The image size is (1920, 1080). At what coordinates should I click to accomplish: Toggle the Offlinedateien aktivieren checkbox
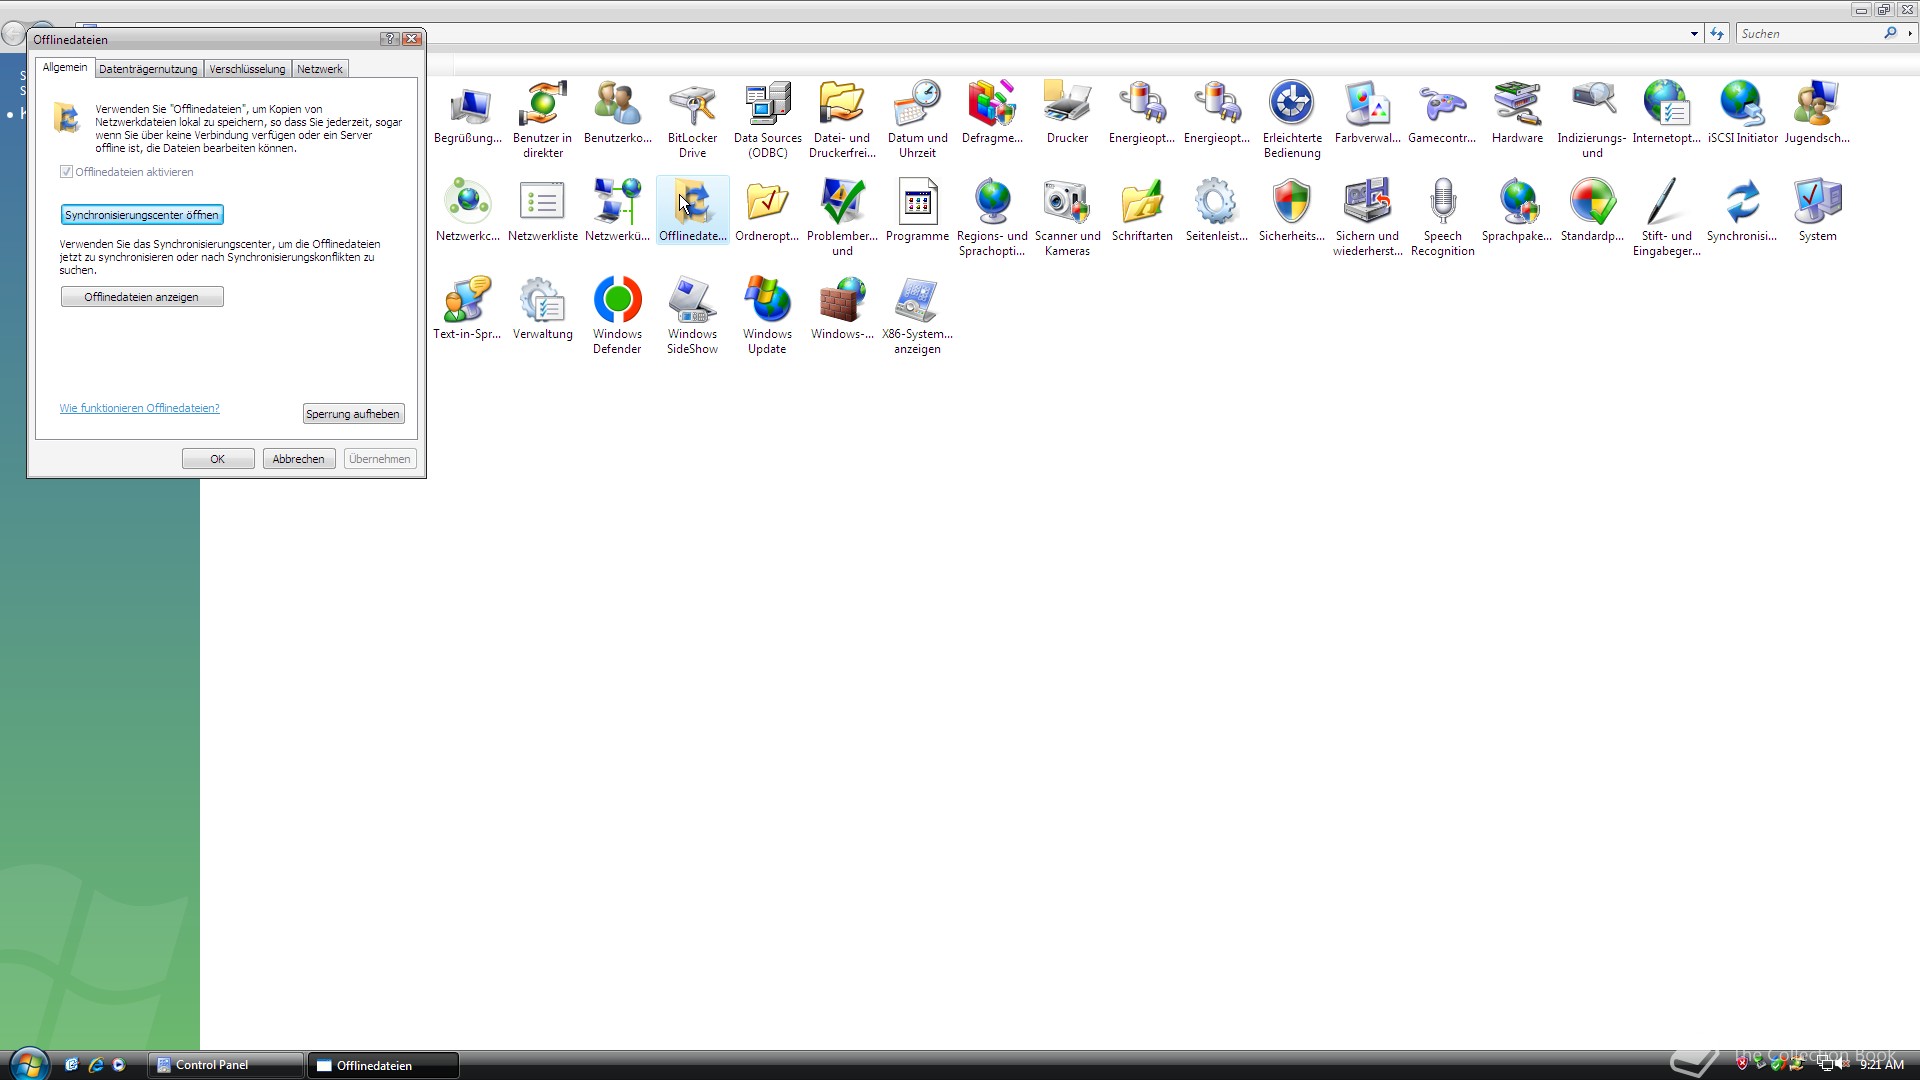pyautogui.click(x=67, y=172)
